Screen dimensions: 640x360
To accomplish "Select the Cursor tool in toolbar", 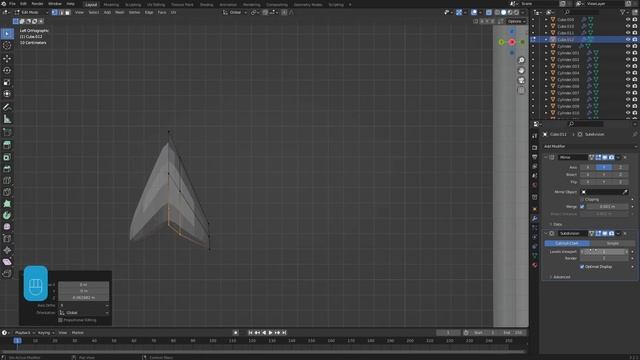I will [x=7, y=46].
